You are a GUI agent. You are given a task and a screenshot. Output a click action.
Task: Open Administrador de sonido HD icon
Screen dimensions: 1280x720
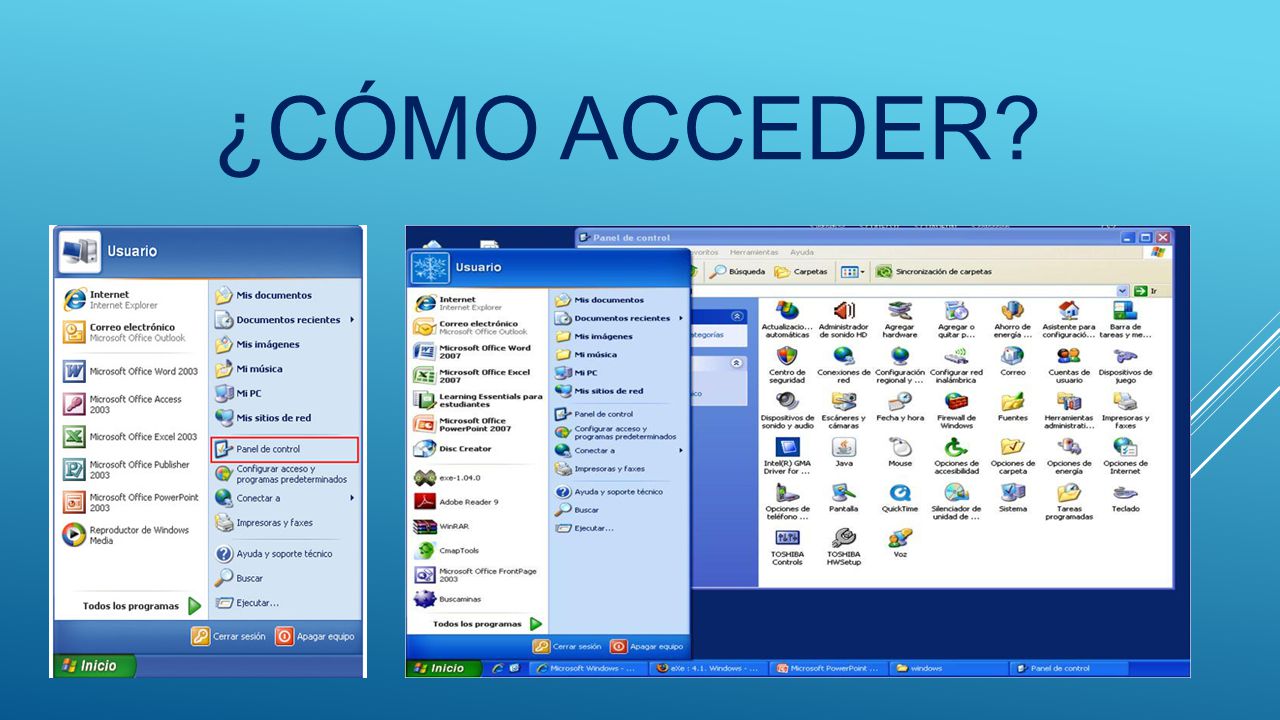pos(843,320)
